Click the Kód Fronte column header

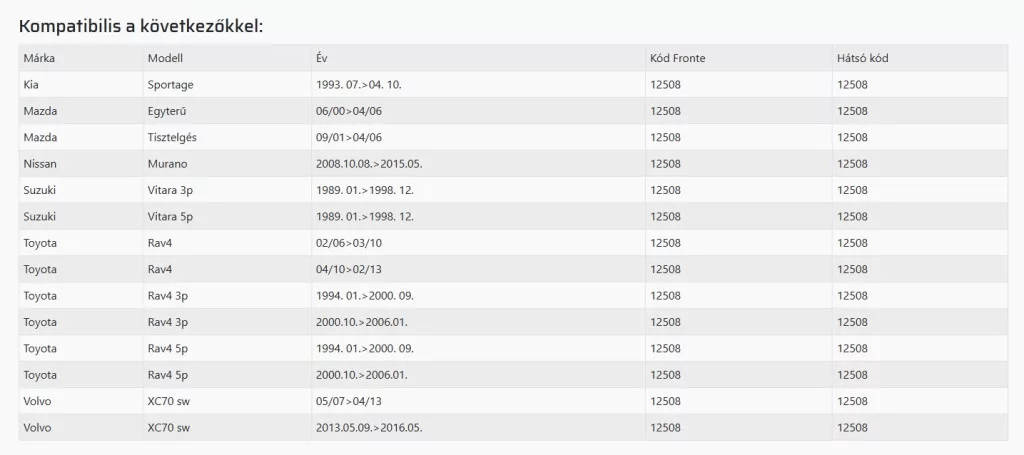[x=677, y=58]
